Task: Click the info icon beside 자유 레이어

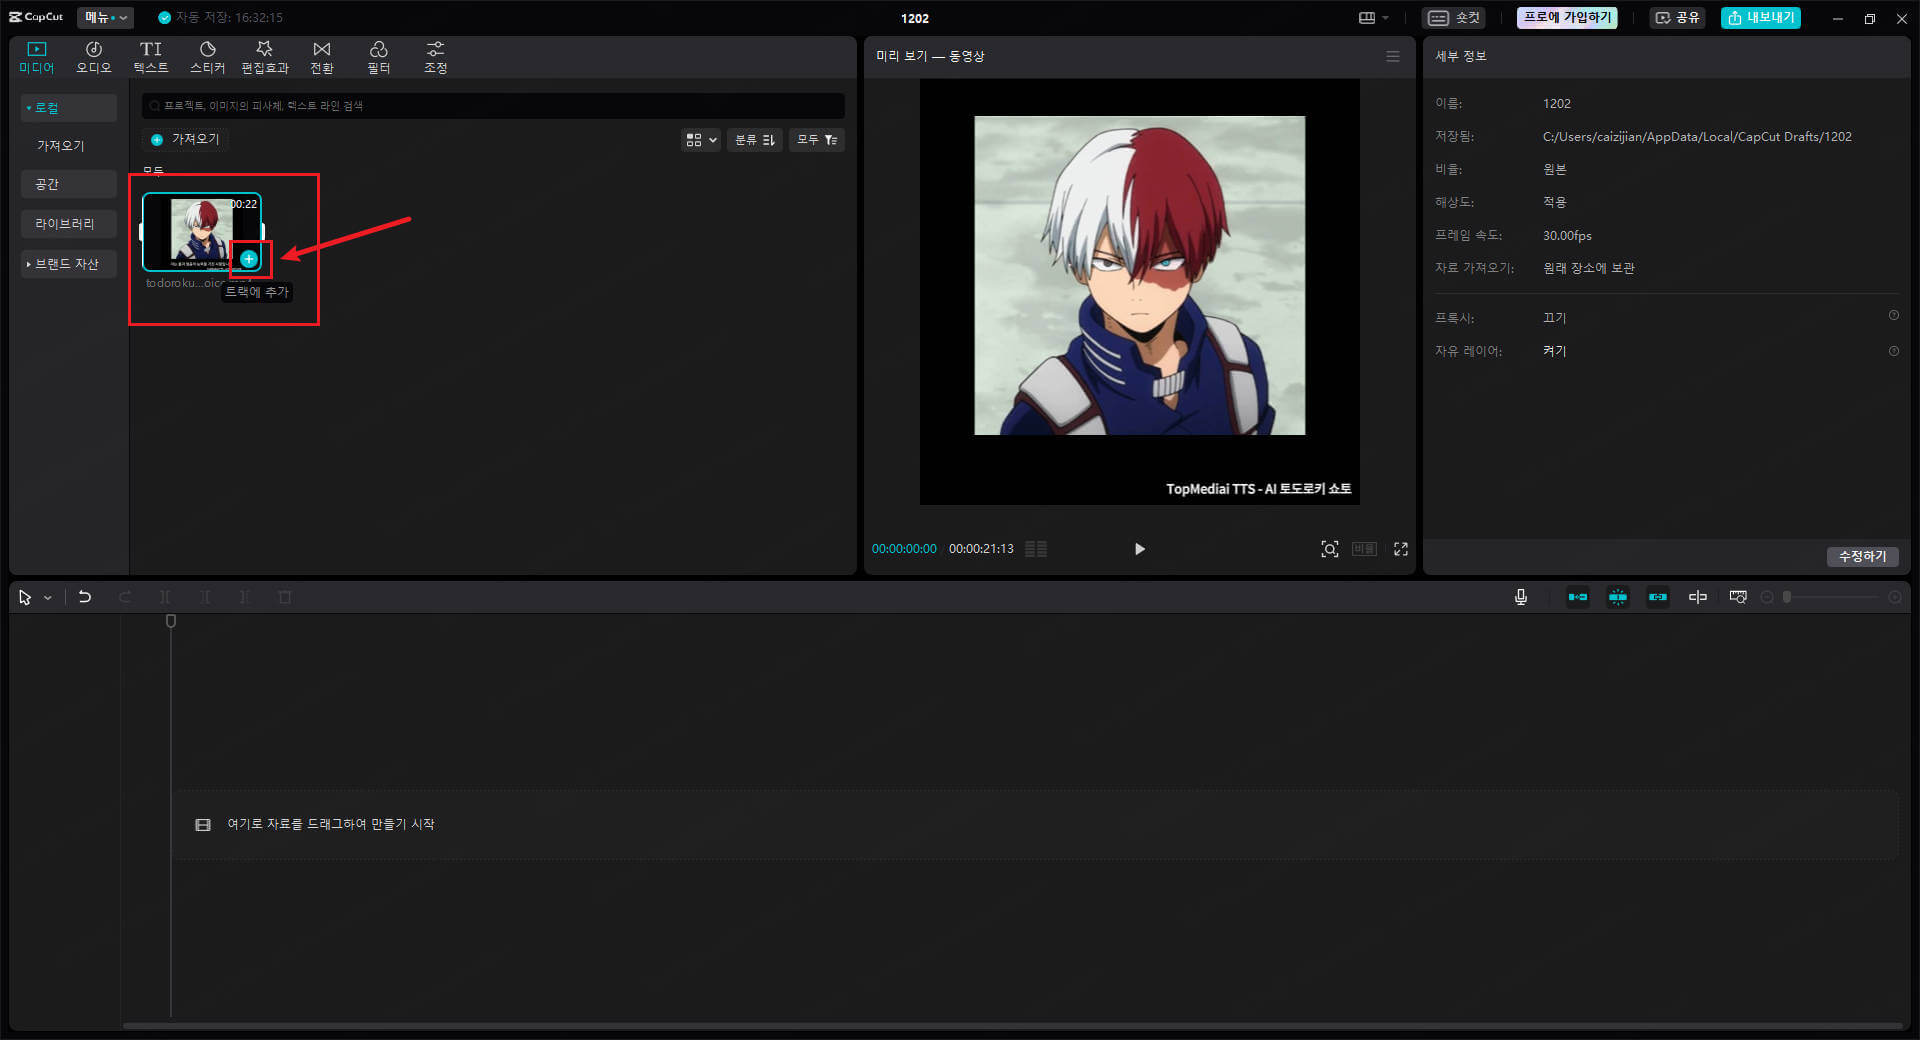Action: point(1893,351)
